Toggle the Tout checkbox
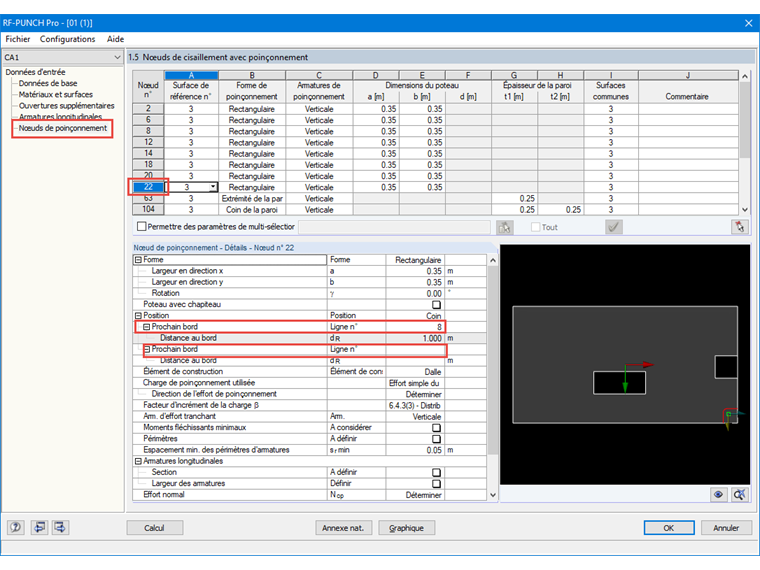The image size is (760, 570). pos(536,227)
